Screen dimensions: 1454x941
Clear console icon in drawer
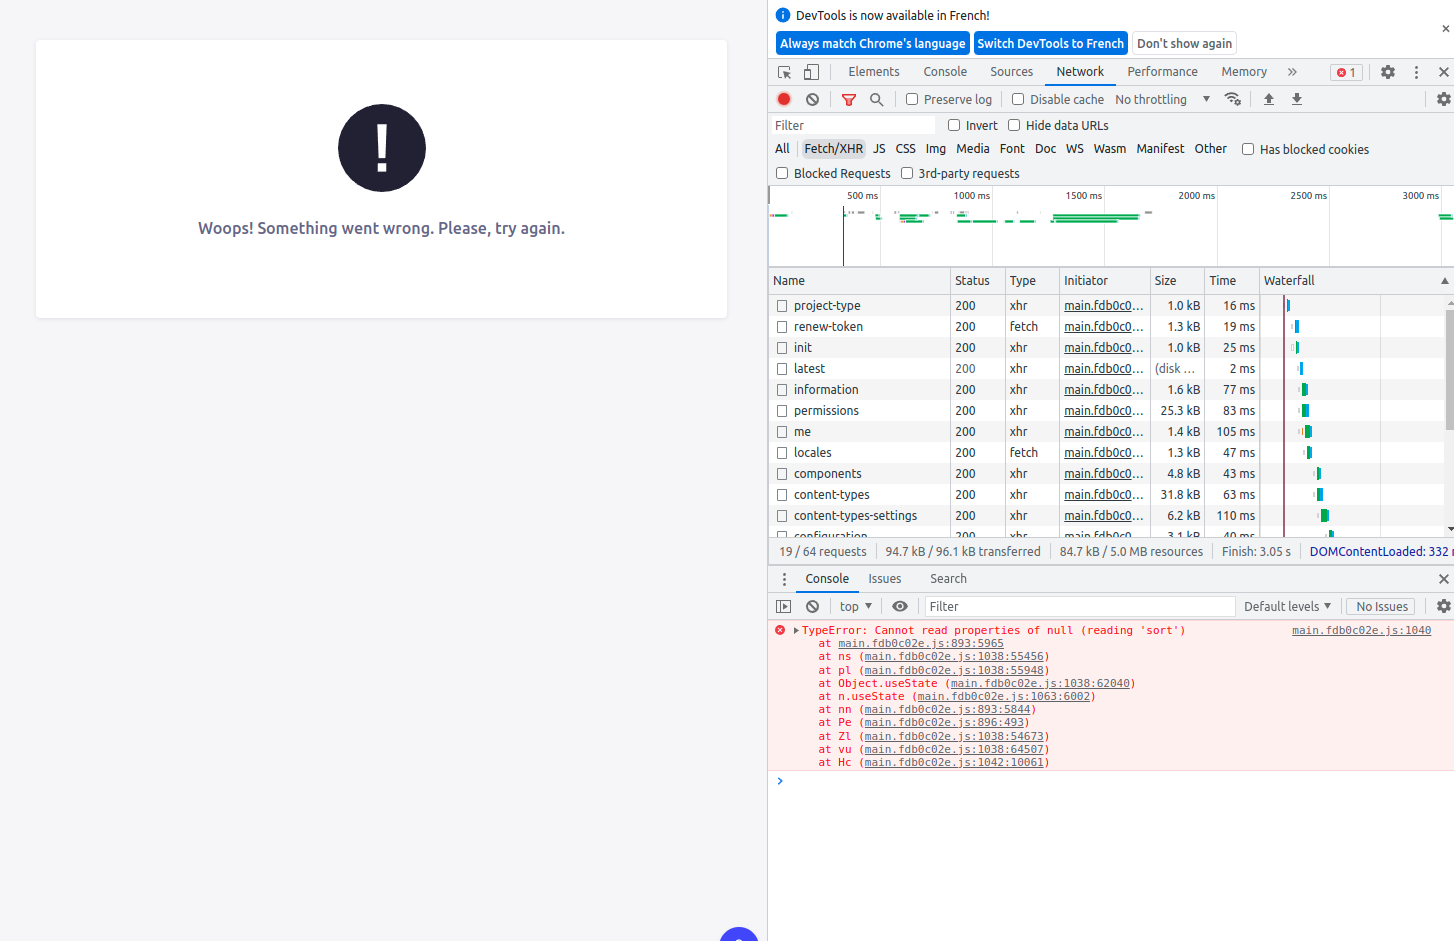coord(813,606)
